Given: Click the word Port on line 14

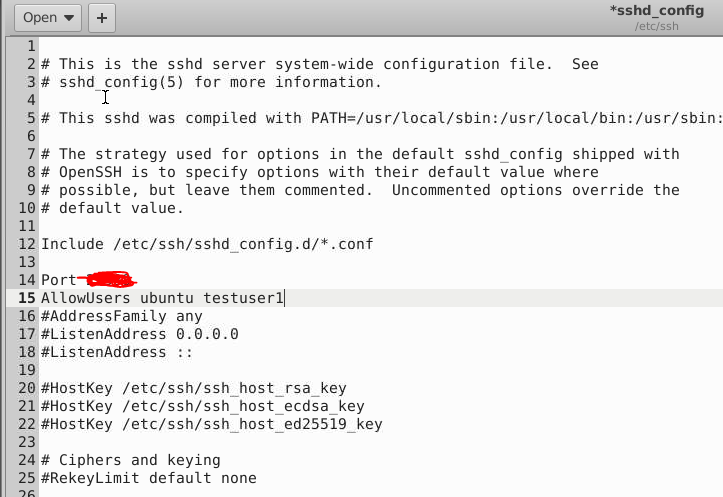Looking at the screenshot, I should 58,280.
